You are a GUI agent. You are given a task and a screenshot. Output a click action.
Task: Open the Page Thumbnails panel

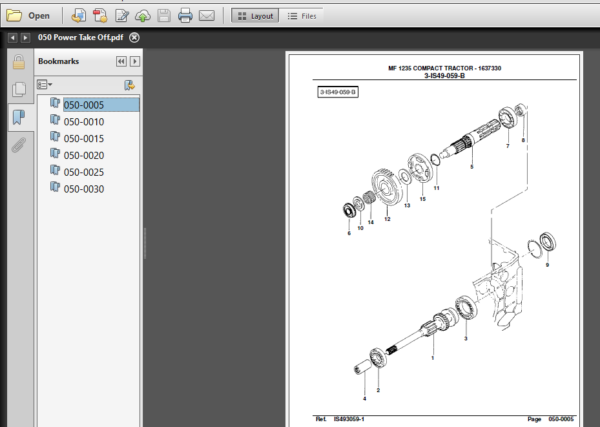pyautogui.click(x=19, y=89)
